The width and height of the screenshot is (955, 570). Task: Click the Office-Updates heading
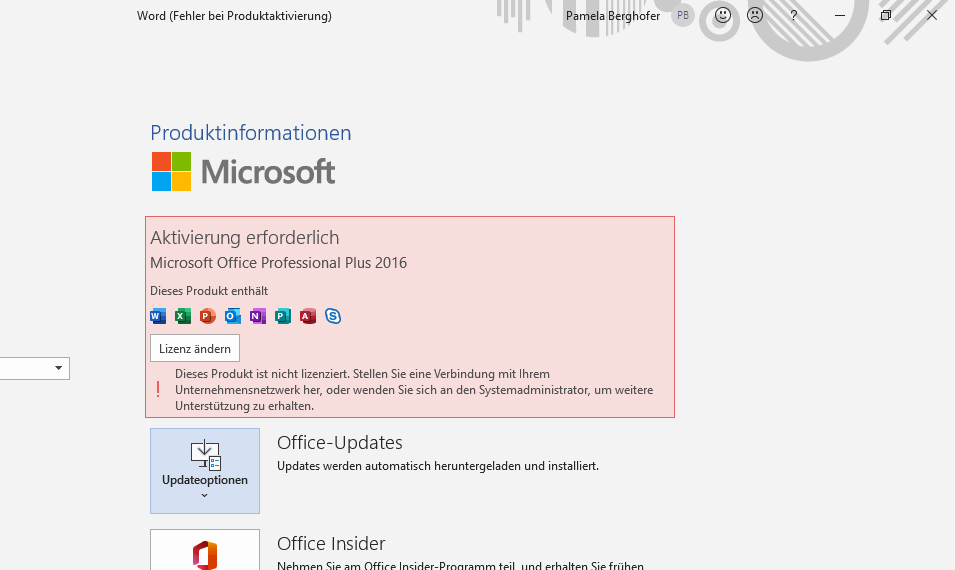point(340,443)
